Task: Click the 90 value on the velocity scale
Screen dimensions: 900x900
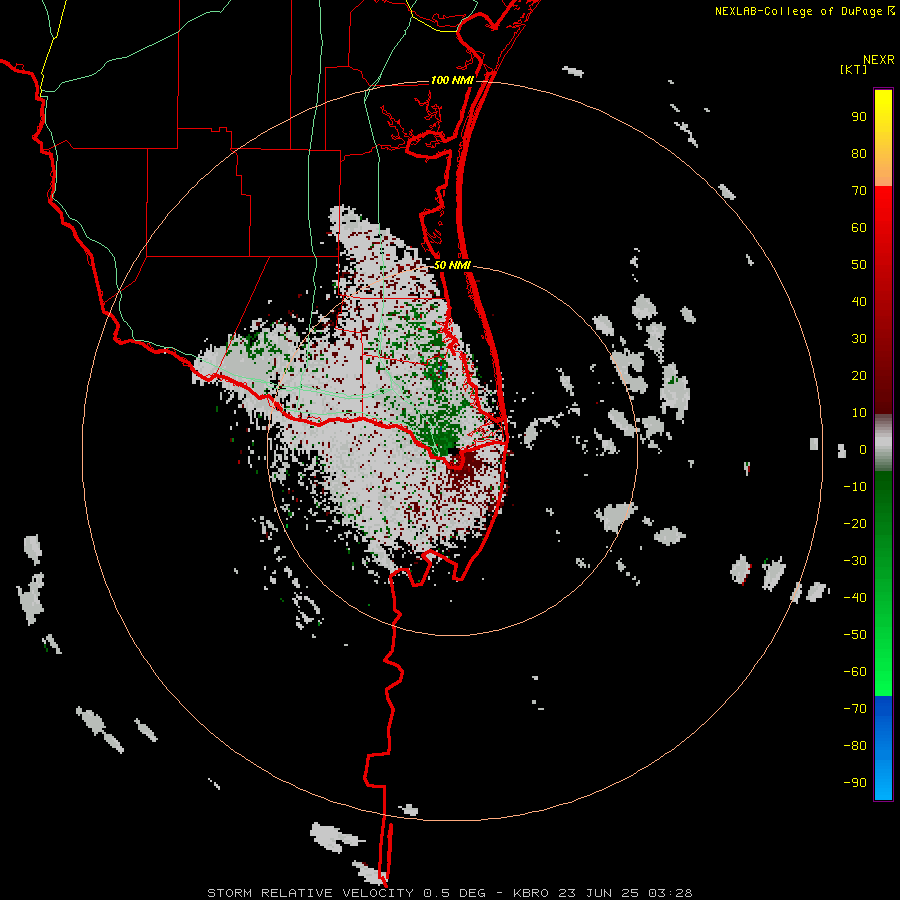Action: click(859, 117)
